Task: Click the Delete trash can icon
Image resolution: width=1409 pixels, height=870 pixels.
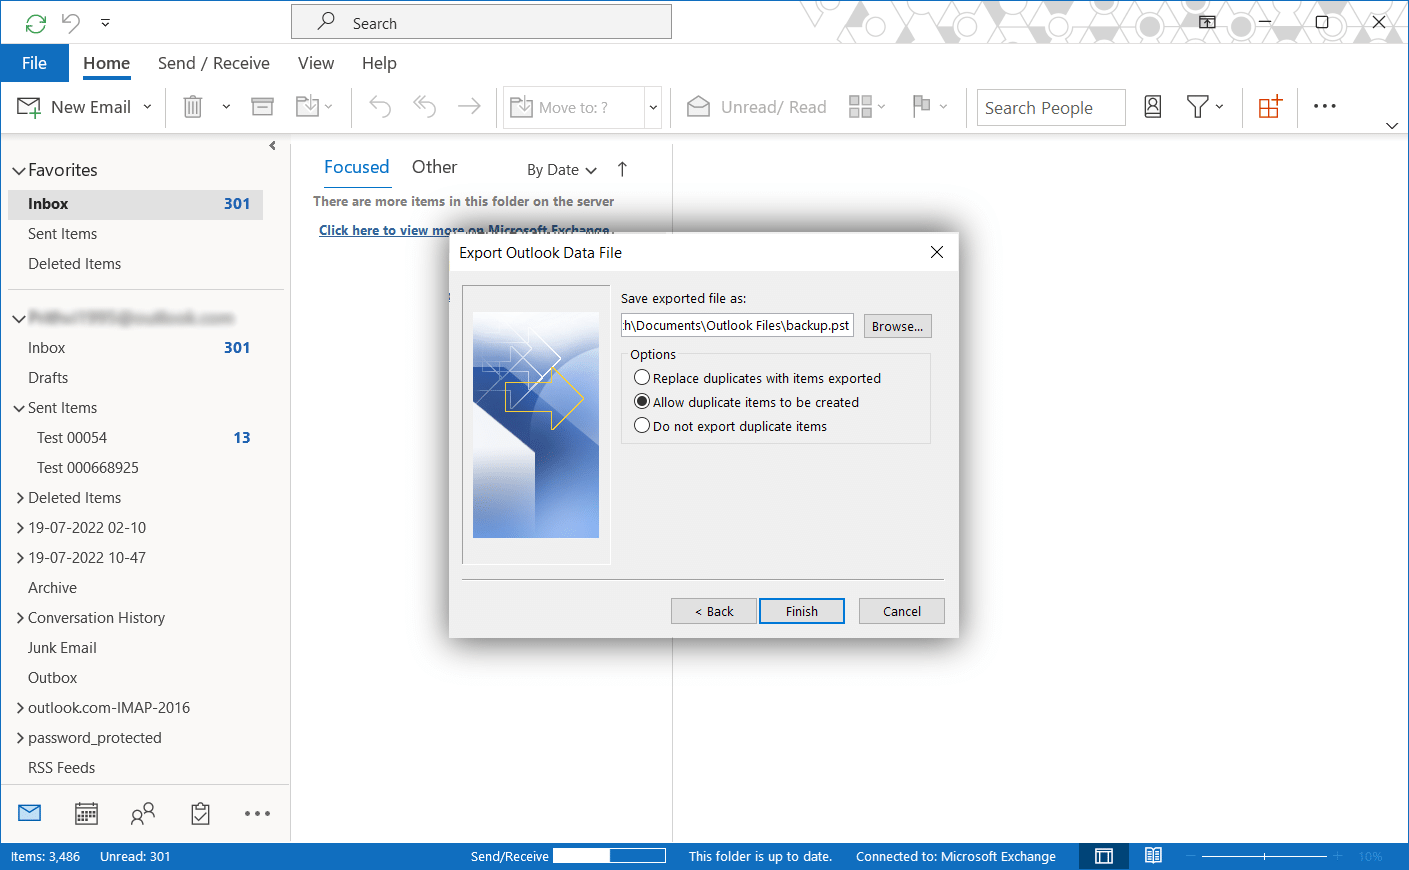Action: [193, 106]
